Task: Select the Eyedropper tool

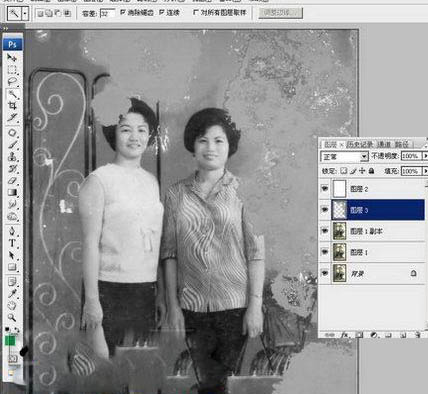Action: tap(12, 293)
